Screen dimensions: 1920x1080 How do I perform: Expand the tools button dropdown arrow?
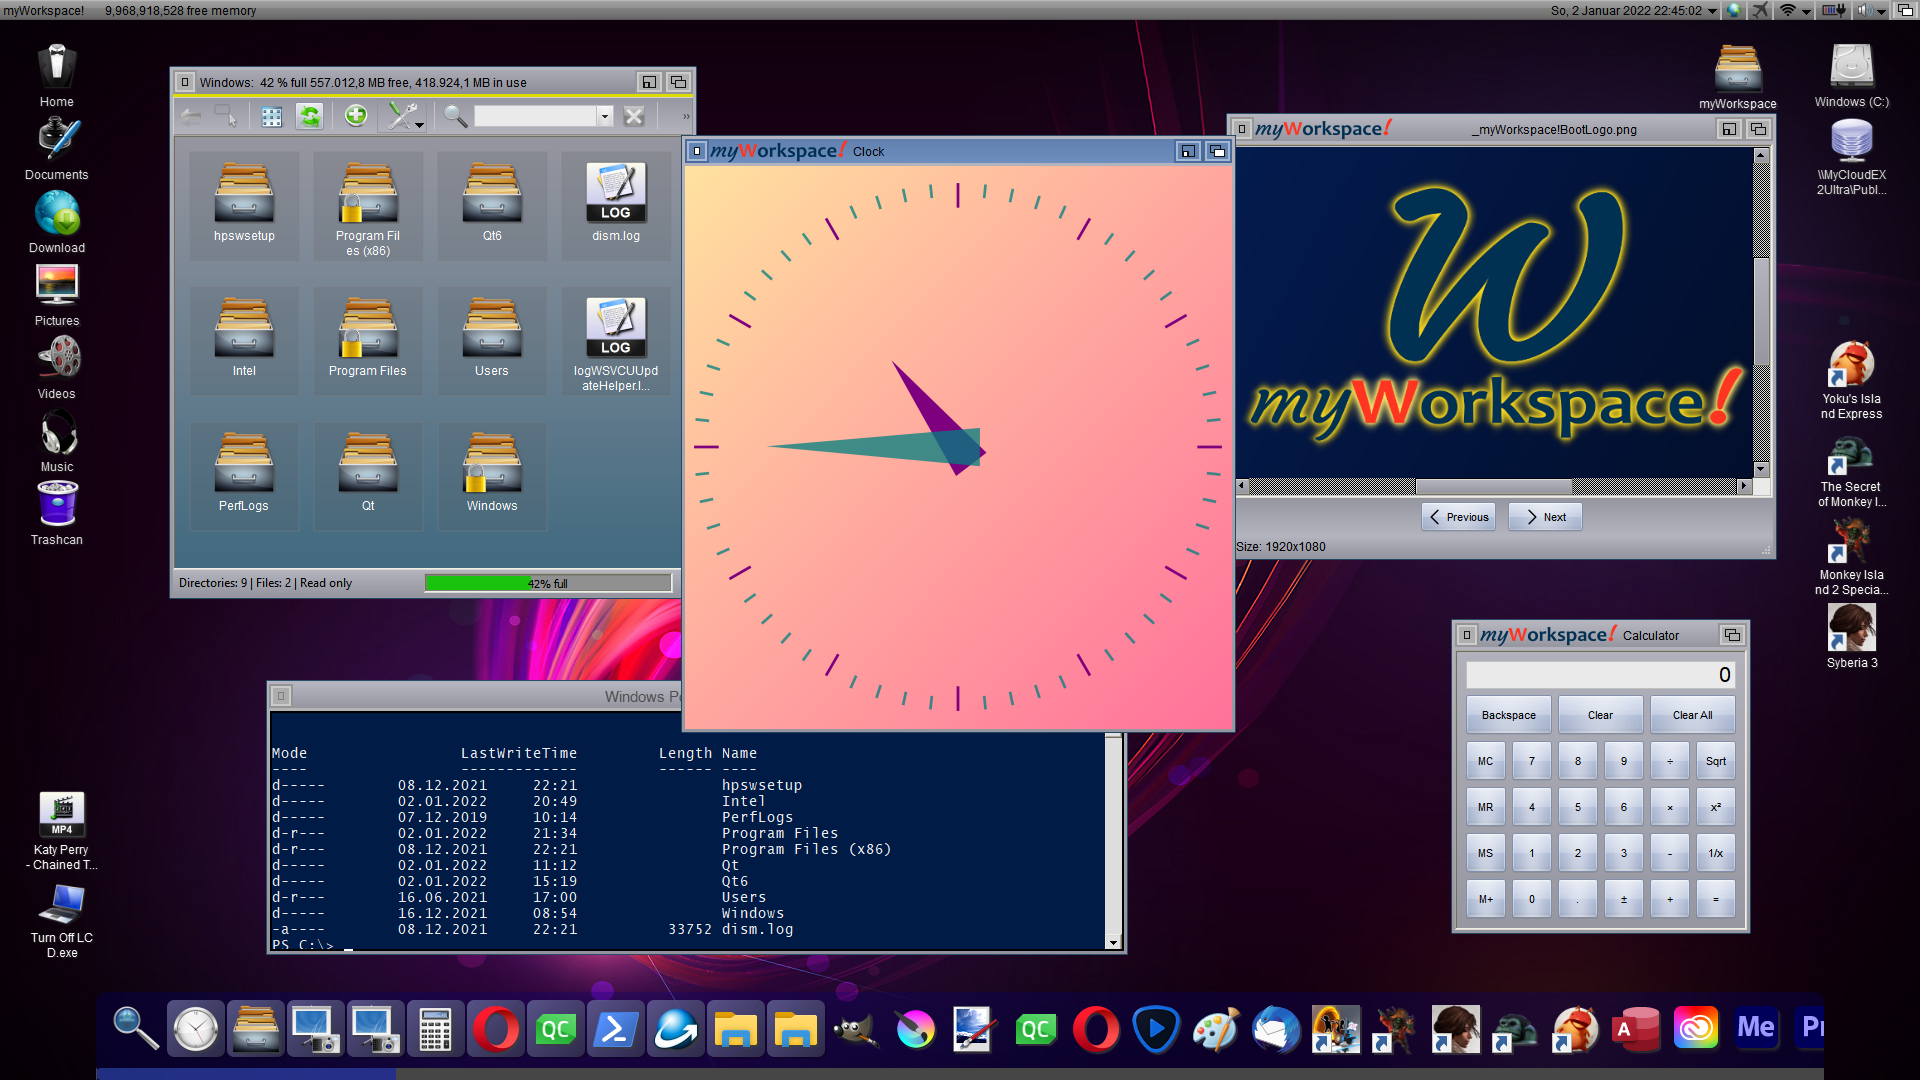pyautogui.click(x=419, y=123)
